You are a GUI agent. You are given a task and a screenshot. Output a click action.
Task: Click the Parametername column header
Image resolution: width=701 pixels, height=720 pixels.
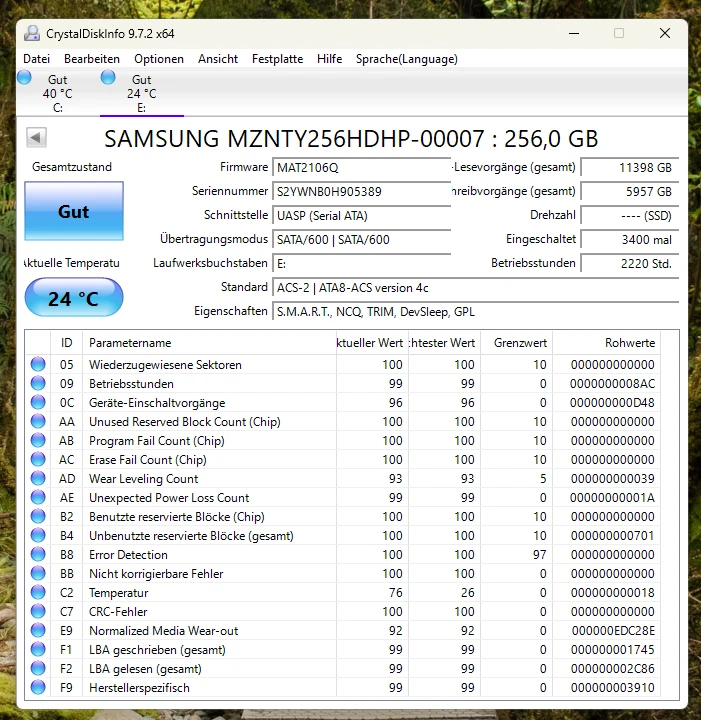[x=209, y=343]
